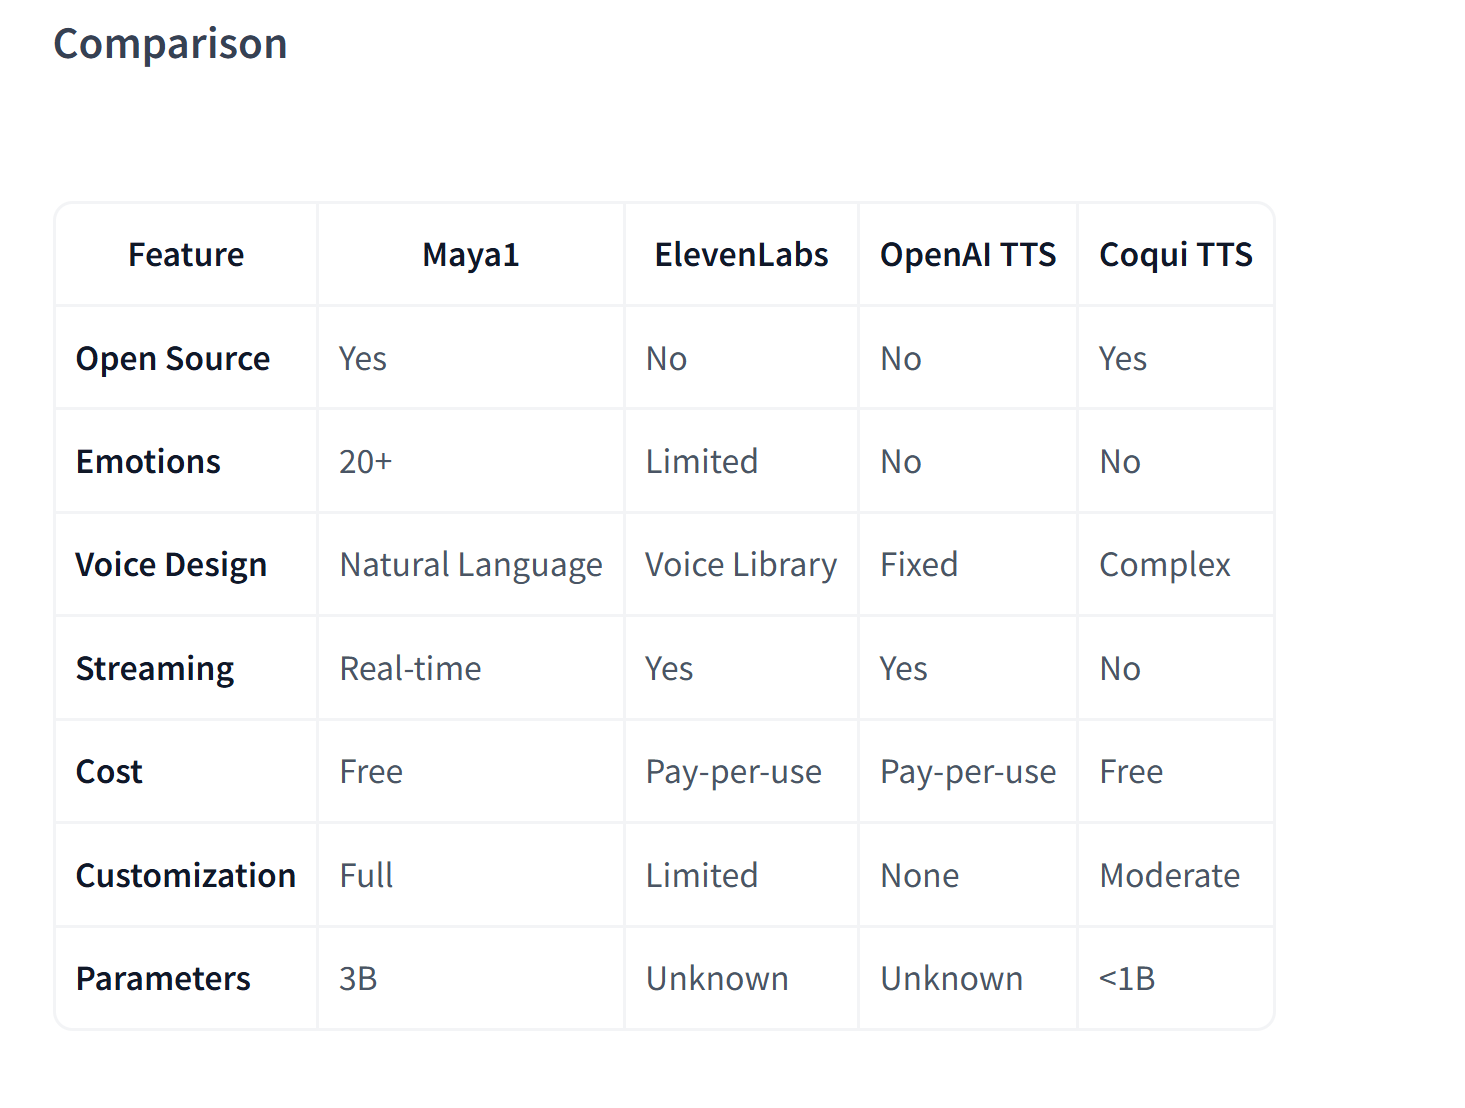This screenshot has width=1465, height=1108.
Task: Select the Feature column header
Action: point(186,255)
